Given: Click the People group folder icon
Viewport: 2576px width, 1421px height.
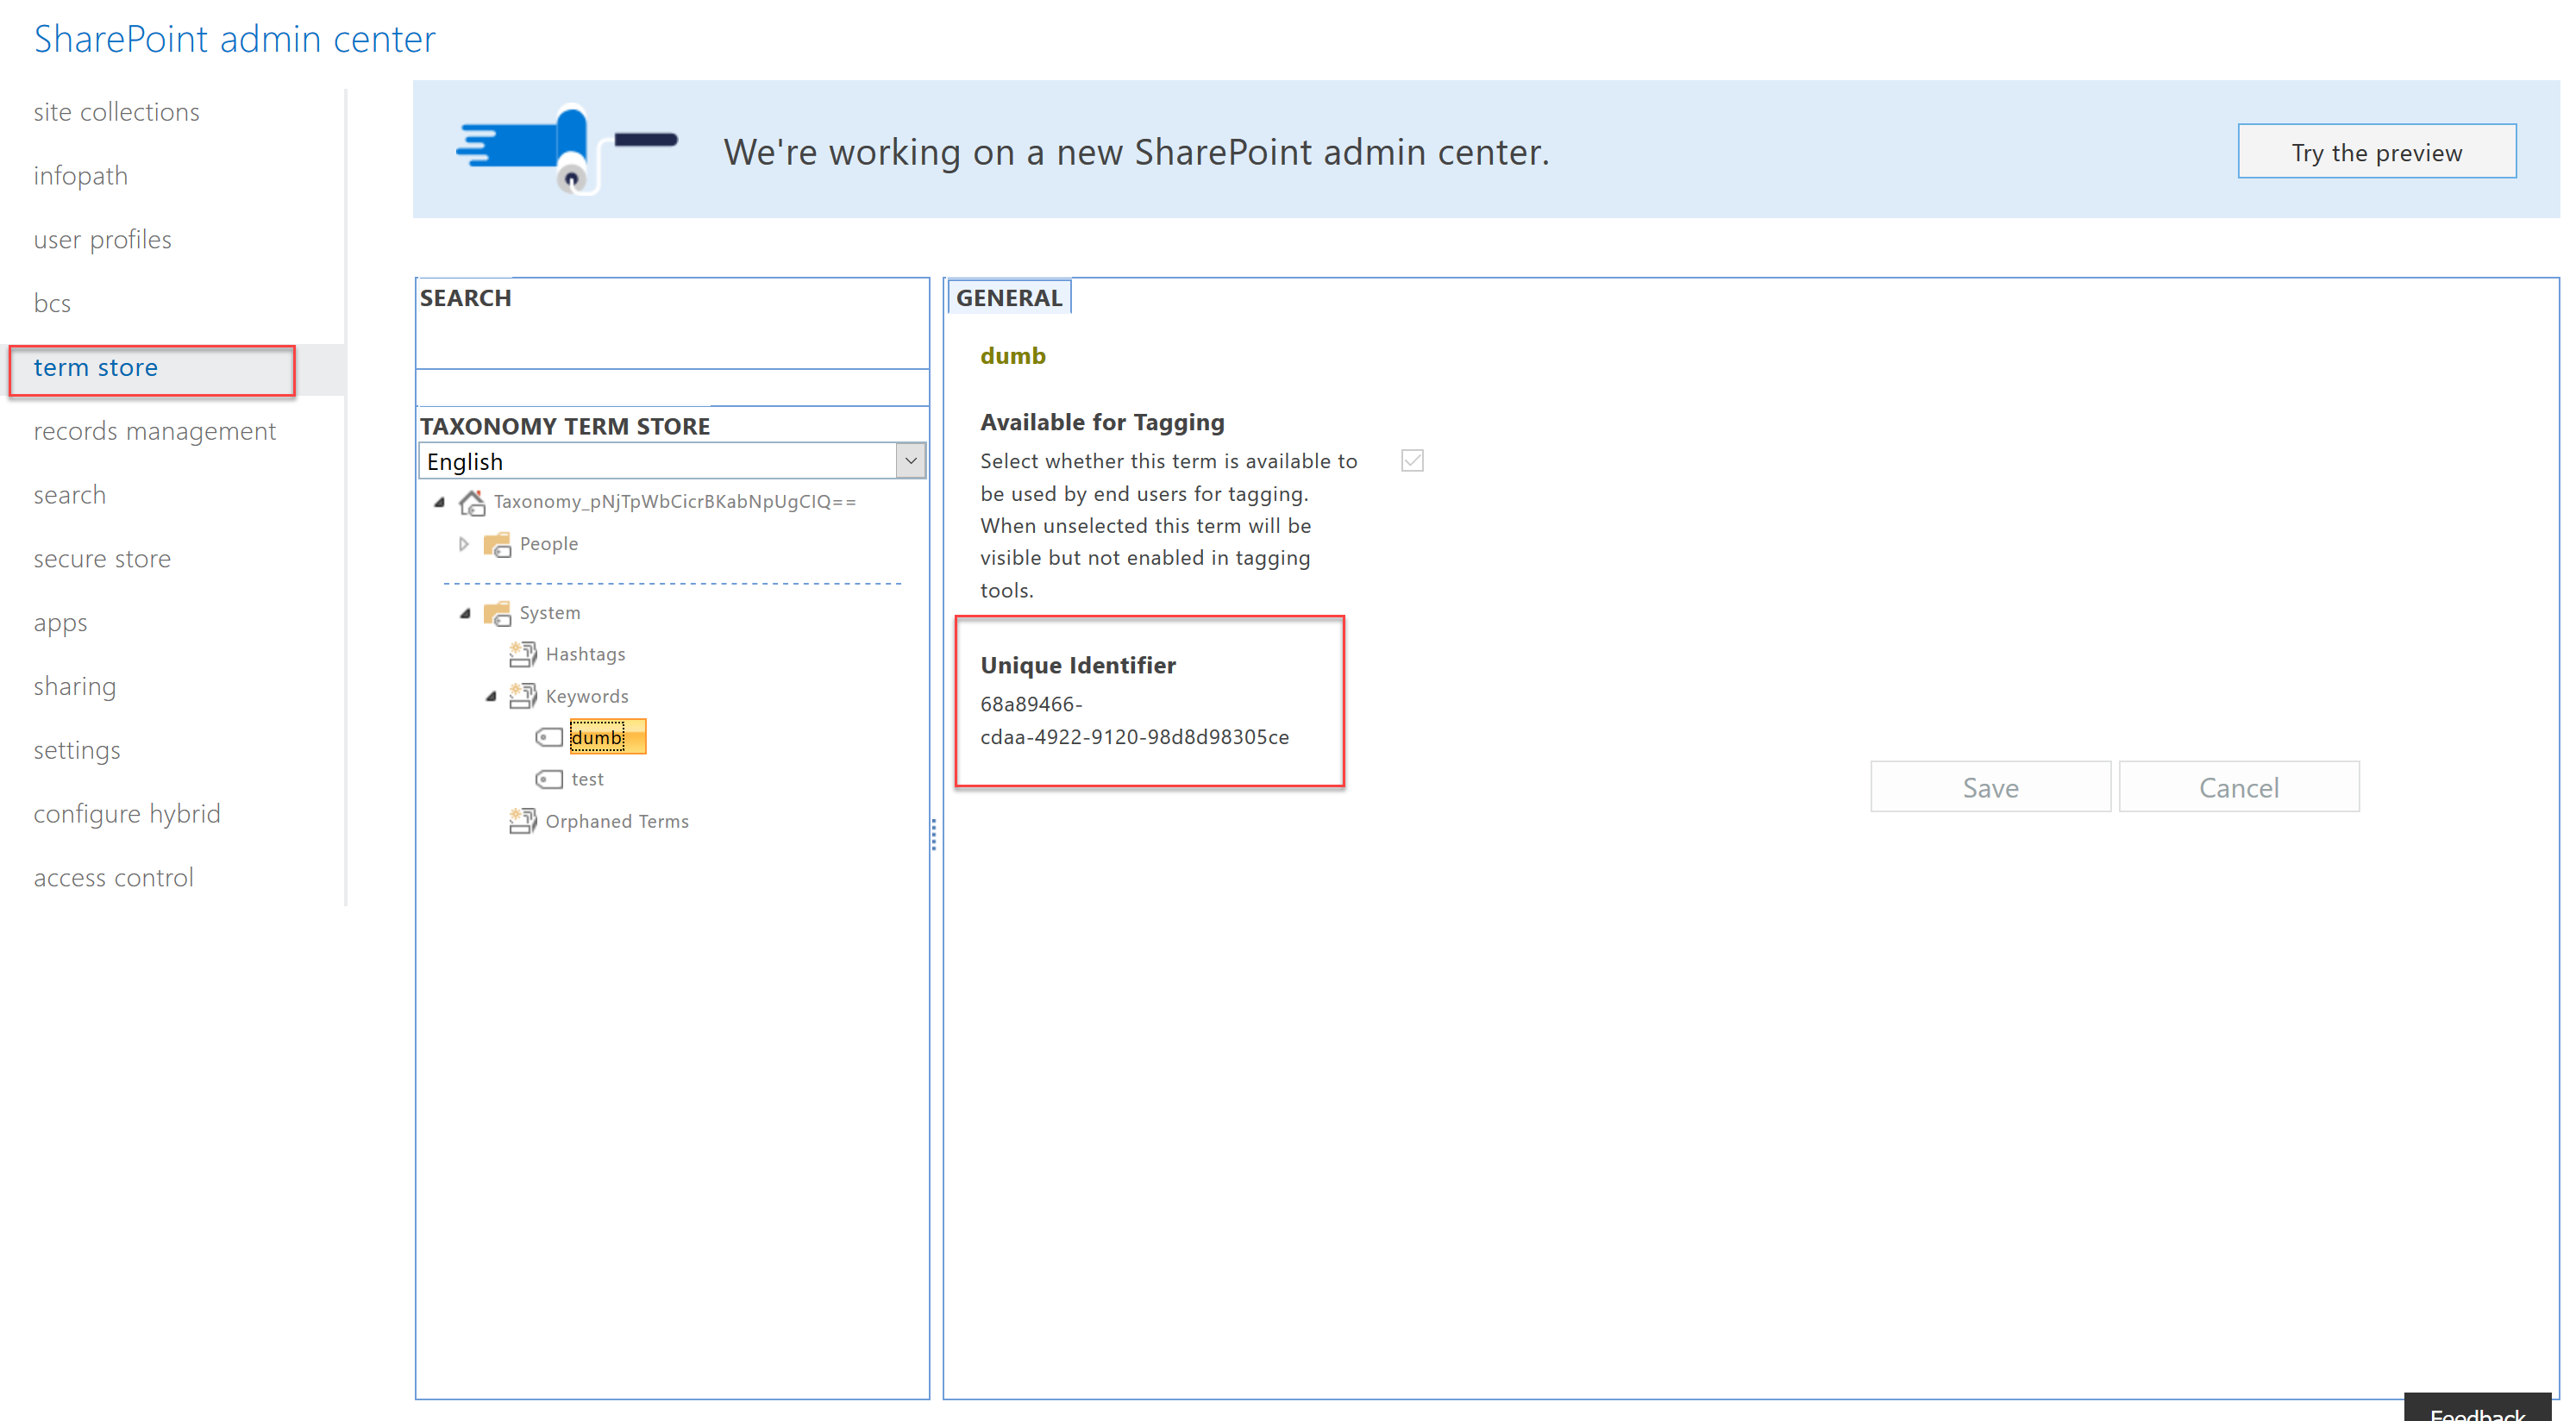Looking at the screenshot, I should (497, 544).
